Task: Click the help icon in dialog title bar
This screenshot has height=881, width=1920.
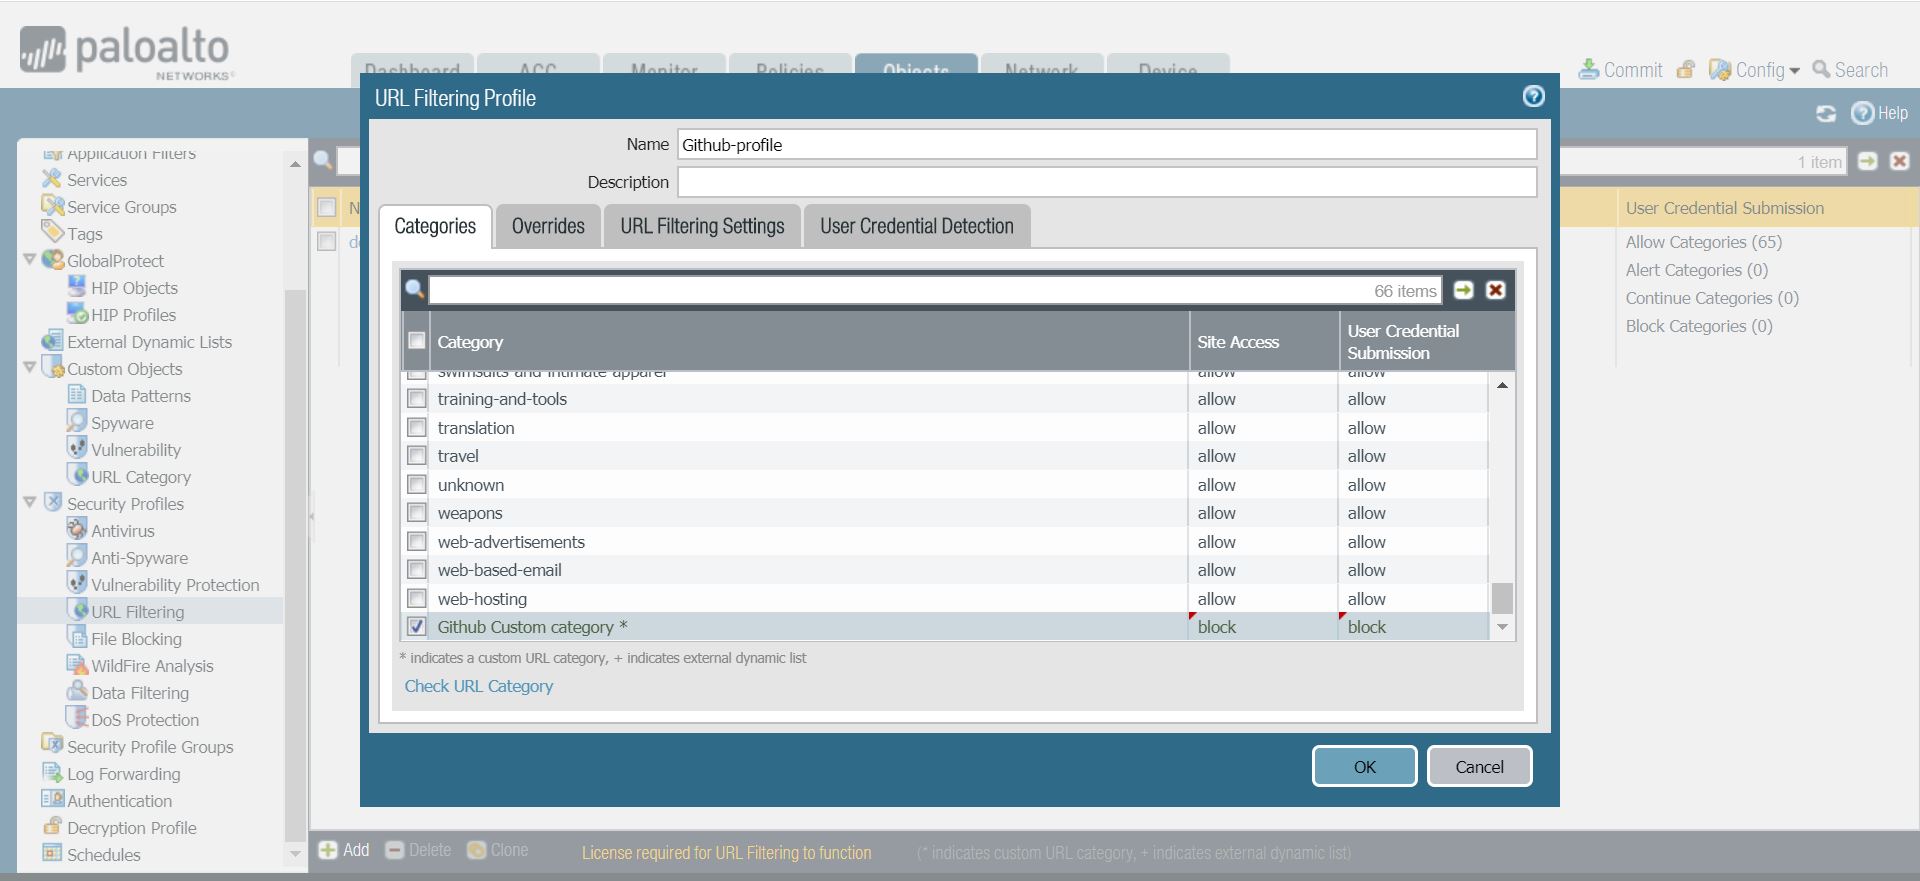Action: coord(1532,96)
